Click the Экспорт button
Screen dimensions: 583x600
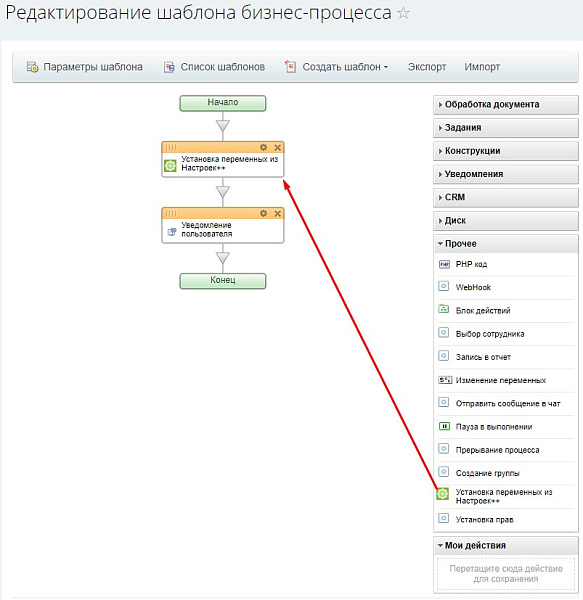pos(427,67)
